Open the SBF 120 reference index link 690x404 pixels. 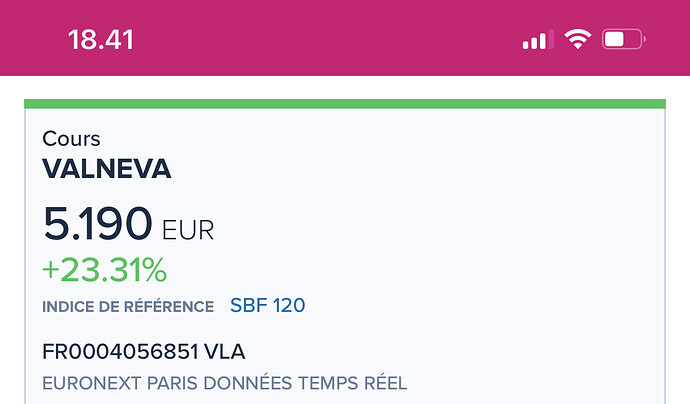pyautogui.click(x=268, y=305)
